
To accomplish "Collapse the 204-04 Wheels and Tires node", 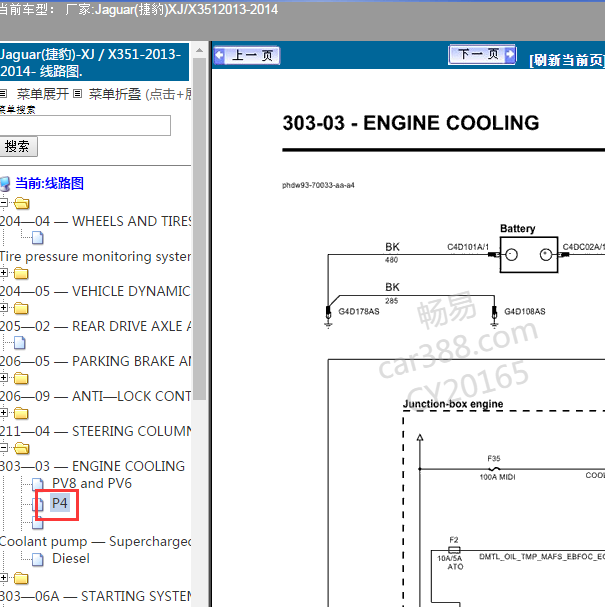I will (x=3, y=202).
